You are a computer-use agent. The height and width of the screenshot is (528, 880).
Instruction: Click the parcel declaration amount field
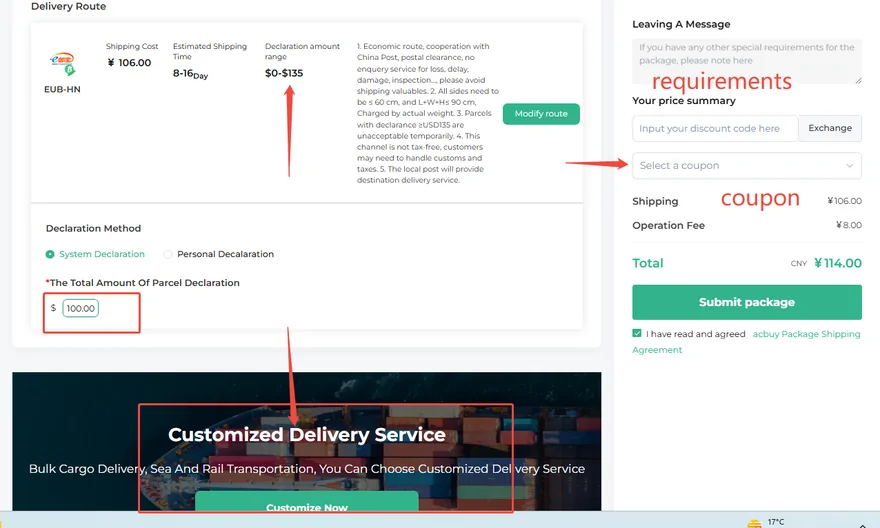coord(80,308)
